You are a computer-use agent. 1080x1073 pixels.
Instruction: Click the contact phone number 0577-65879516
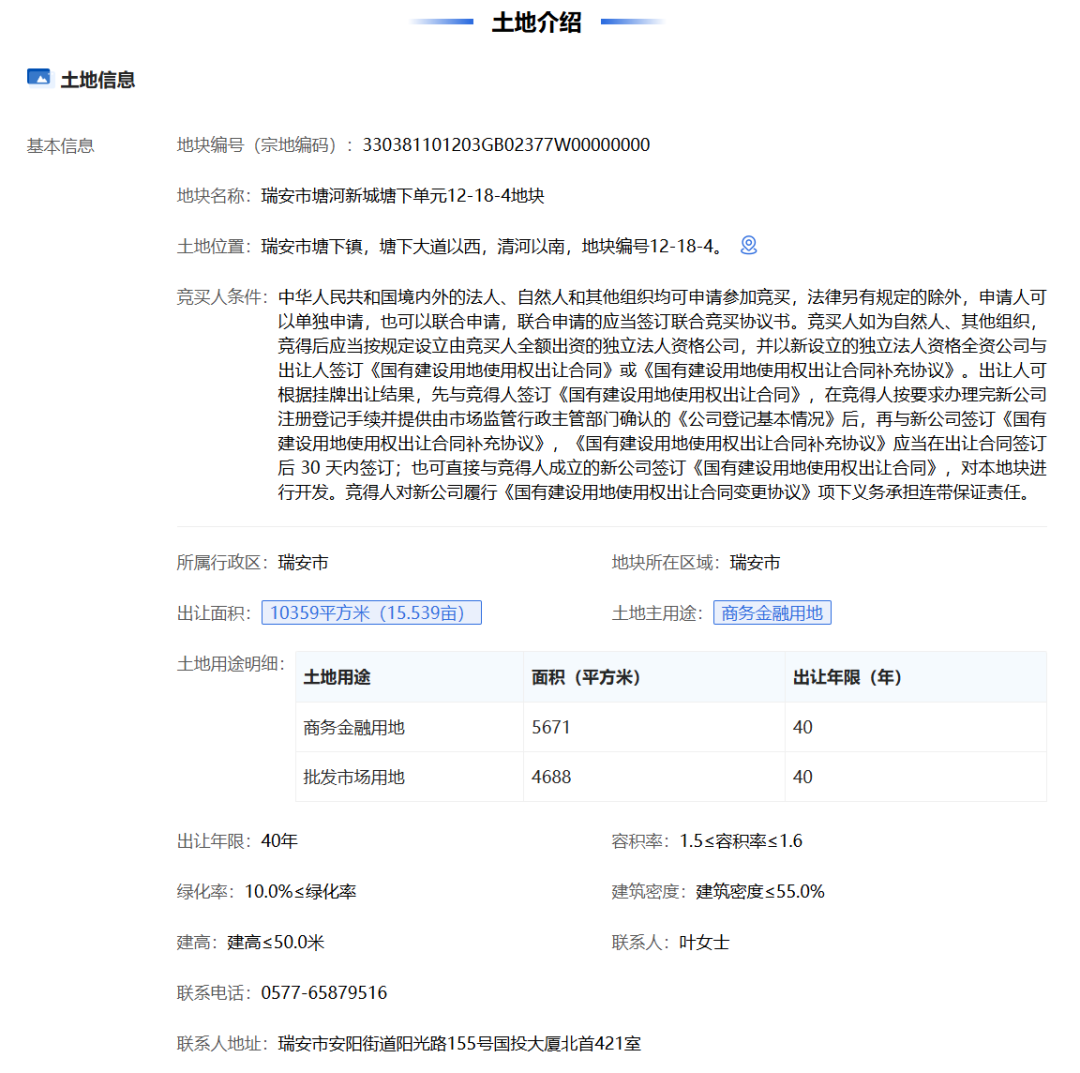(x=324, y=993)
